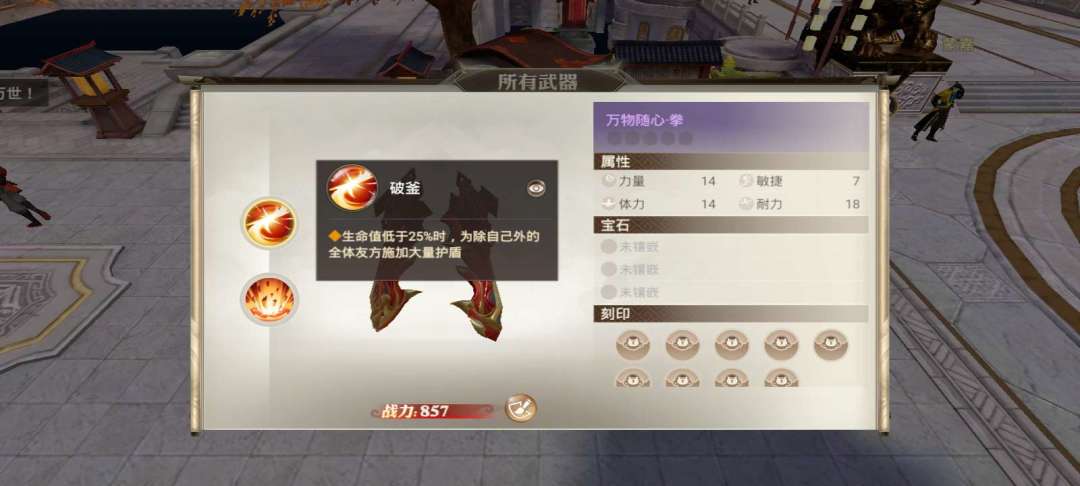Click the 宝石 section header
The height and width of the screenshot is (486, 1080).
pyautogui.click(x=731, y=225)
